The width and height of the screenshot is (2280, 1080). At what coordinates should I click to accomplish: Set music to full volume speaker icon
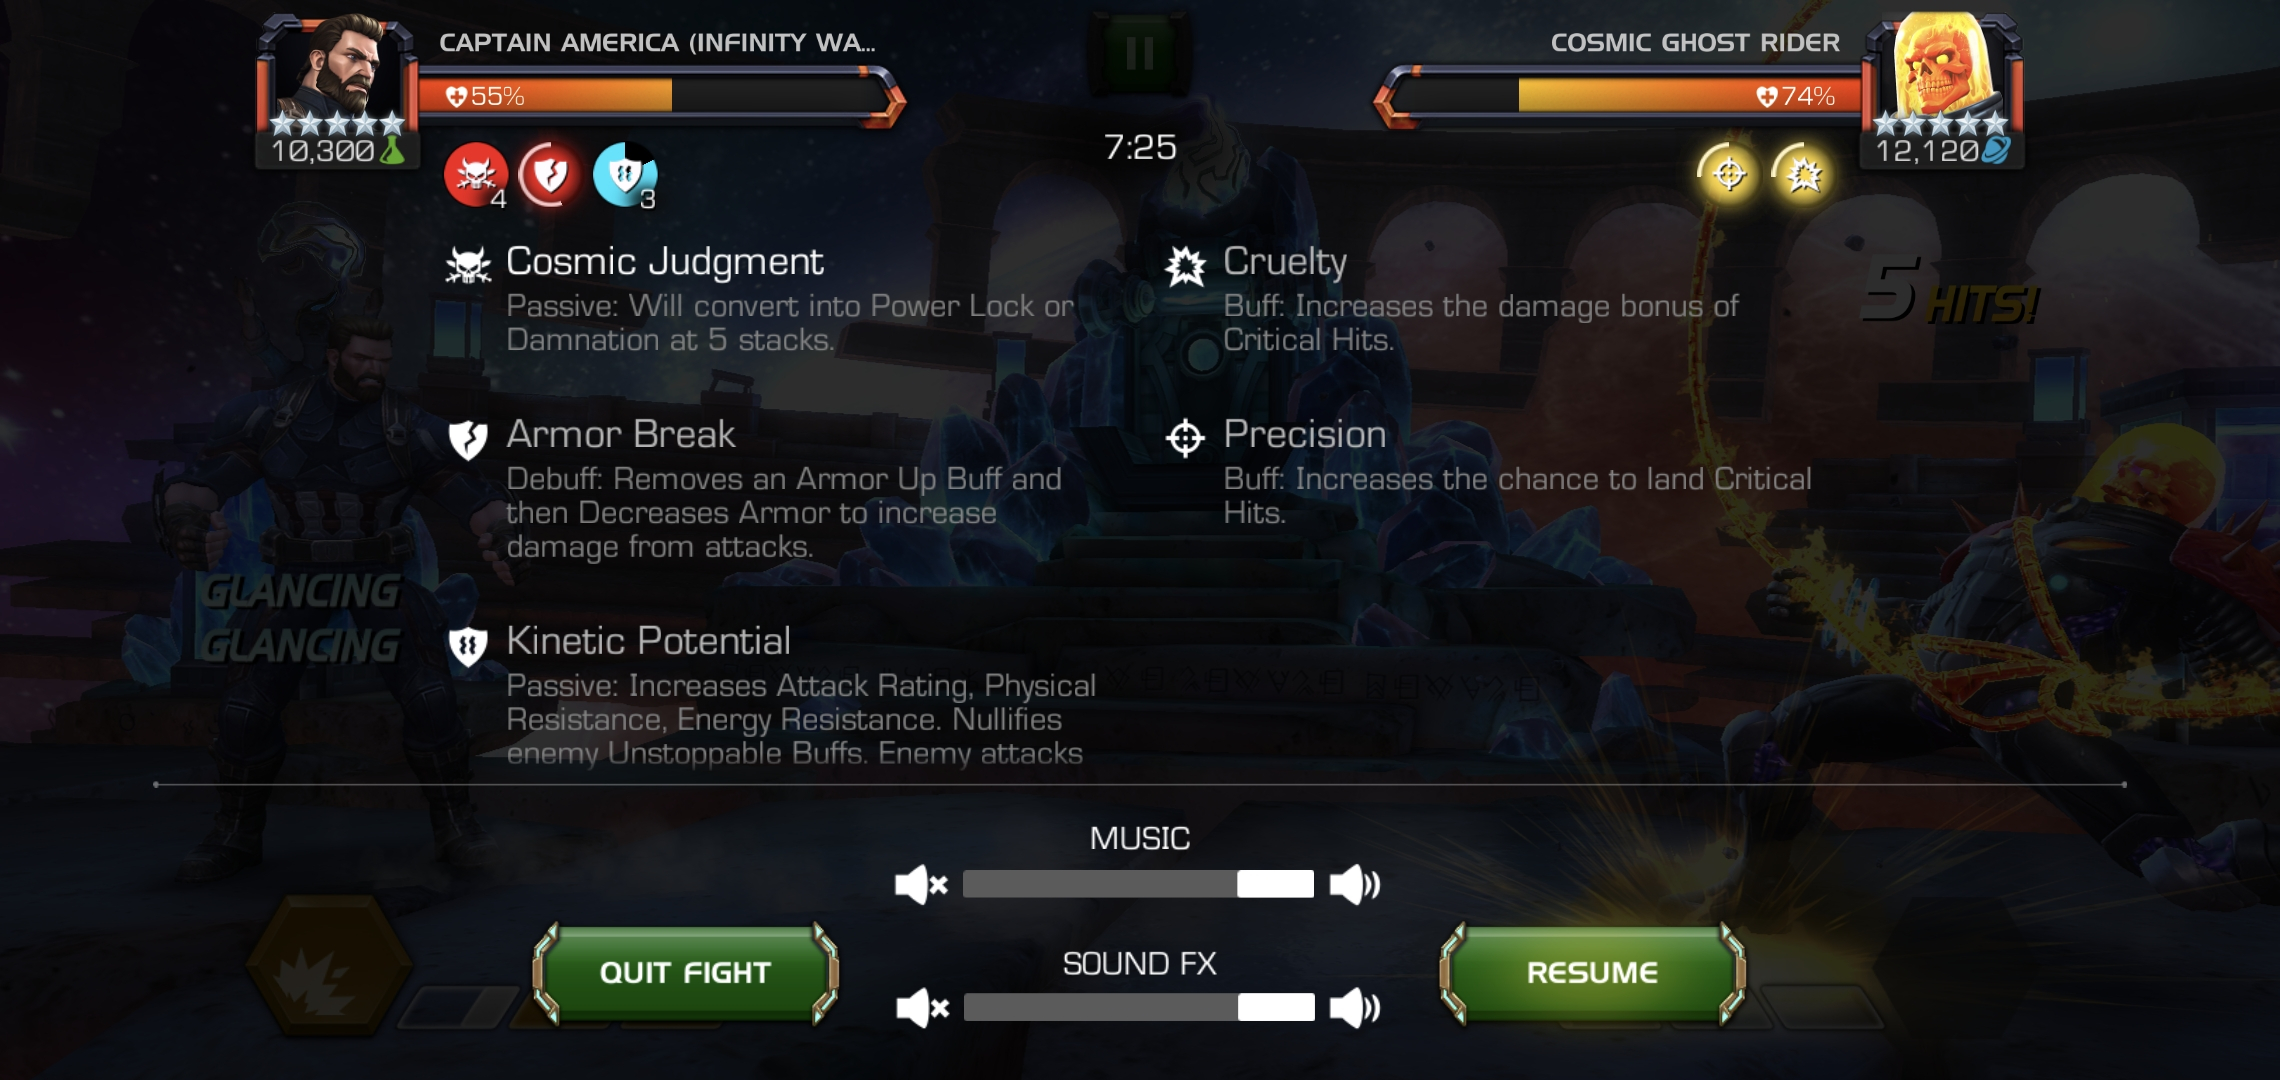(x=1355, y=885)
